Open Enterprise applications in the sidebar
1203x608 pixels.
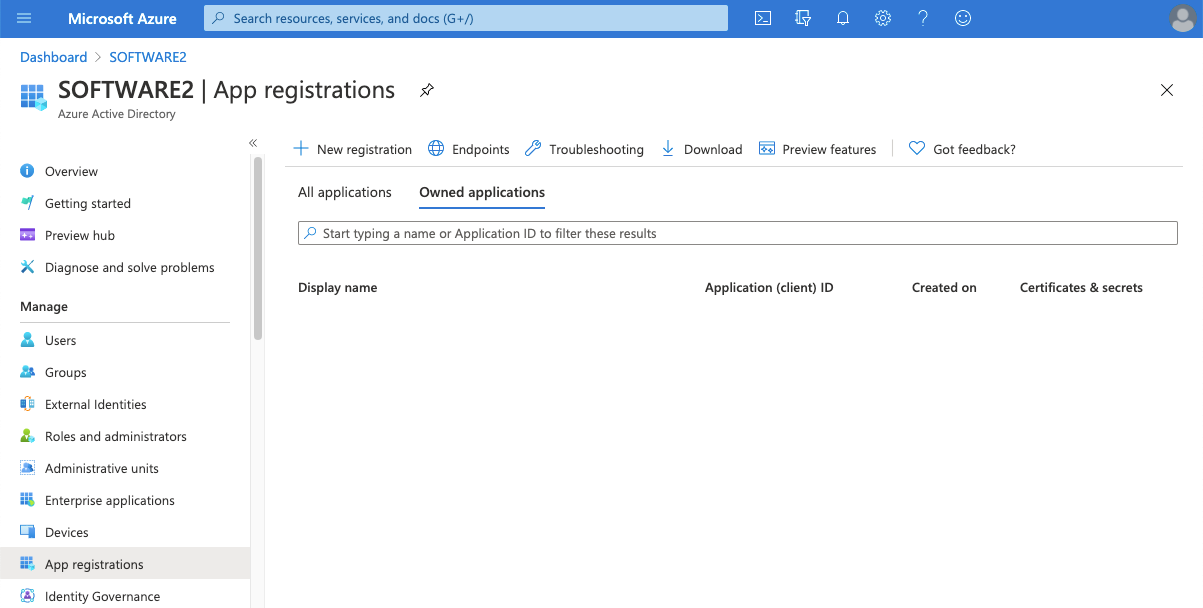pos(109,500)
